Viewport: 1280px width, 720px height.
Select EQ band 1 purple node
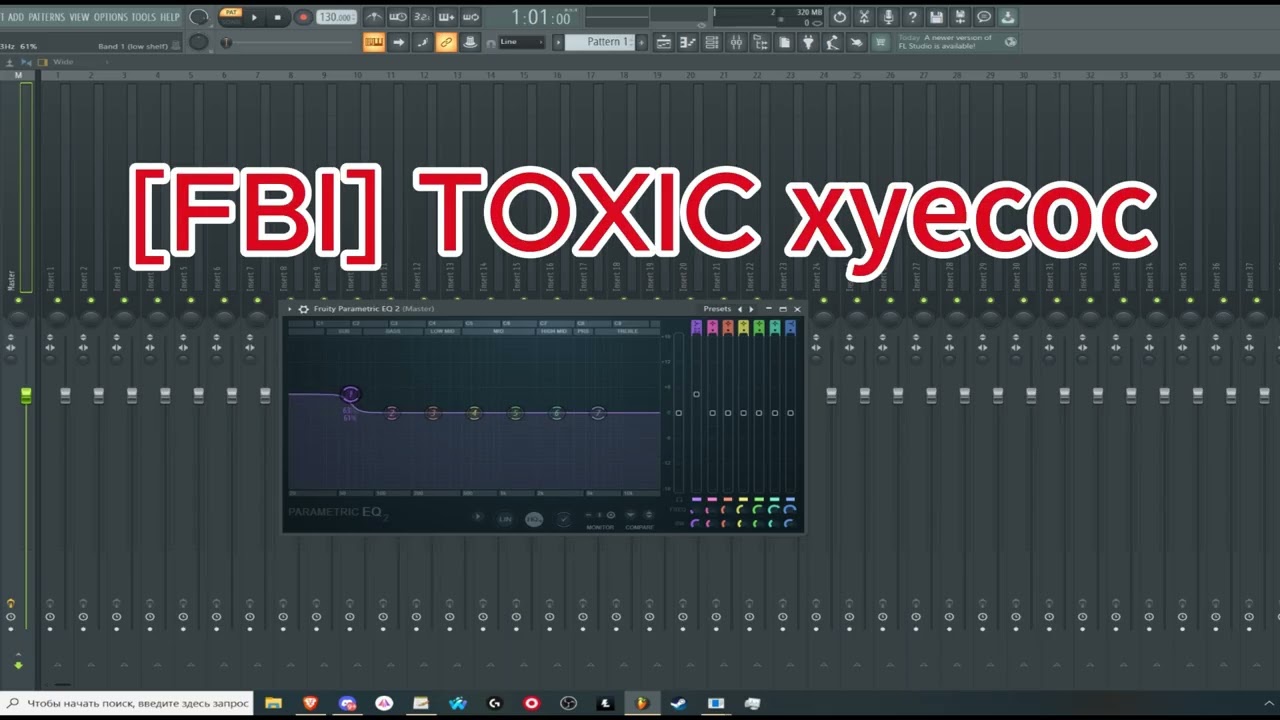350,395
